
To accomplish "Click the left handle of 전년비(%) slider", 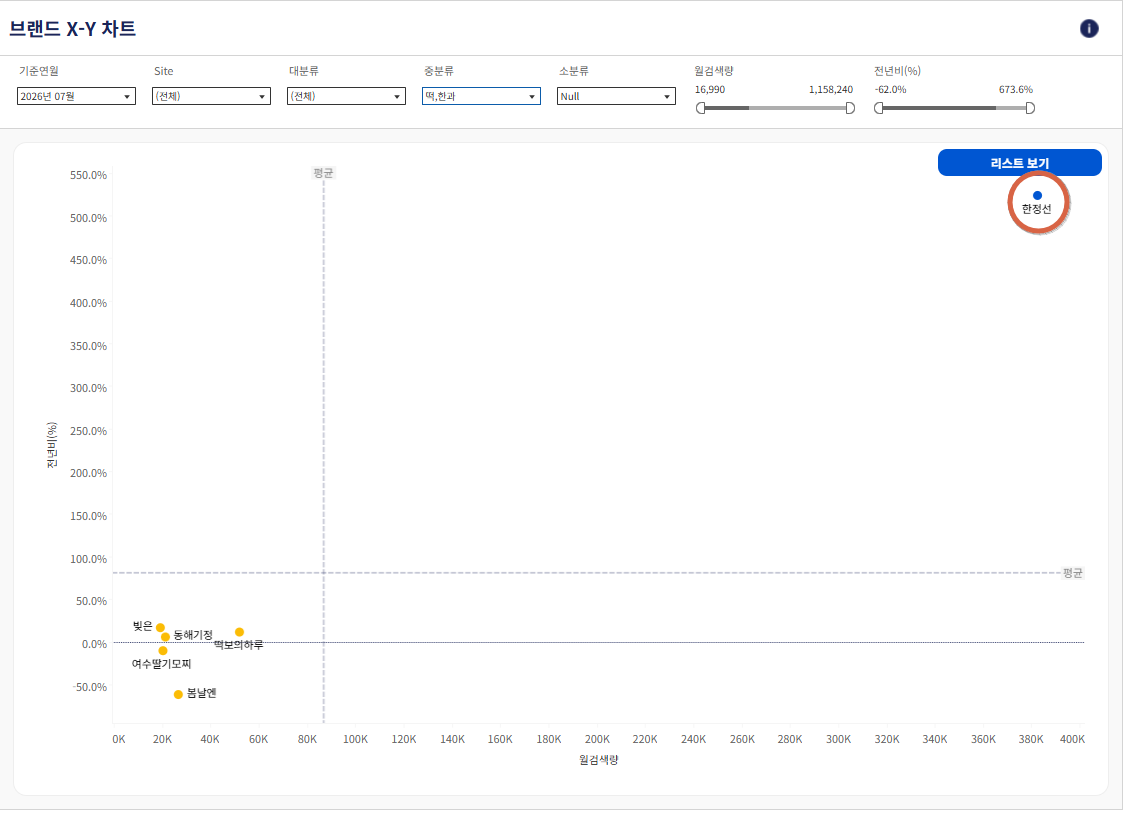I will [x=878, y=108].
